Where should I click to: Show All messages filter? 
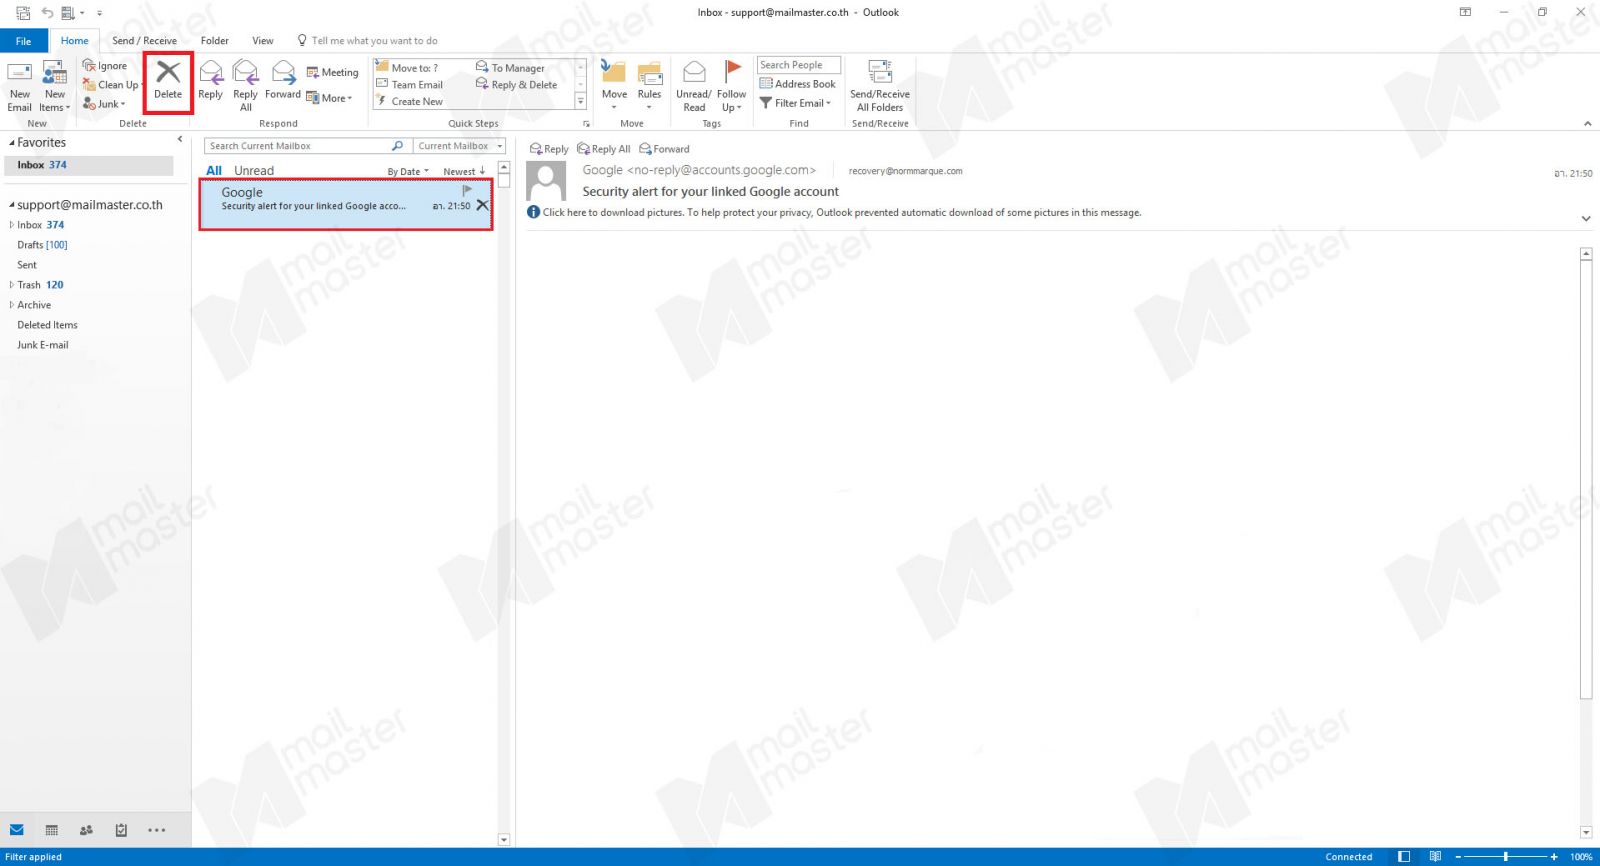(214, 171)
